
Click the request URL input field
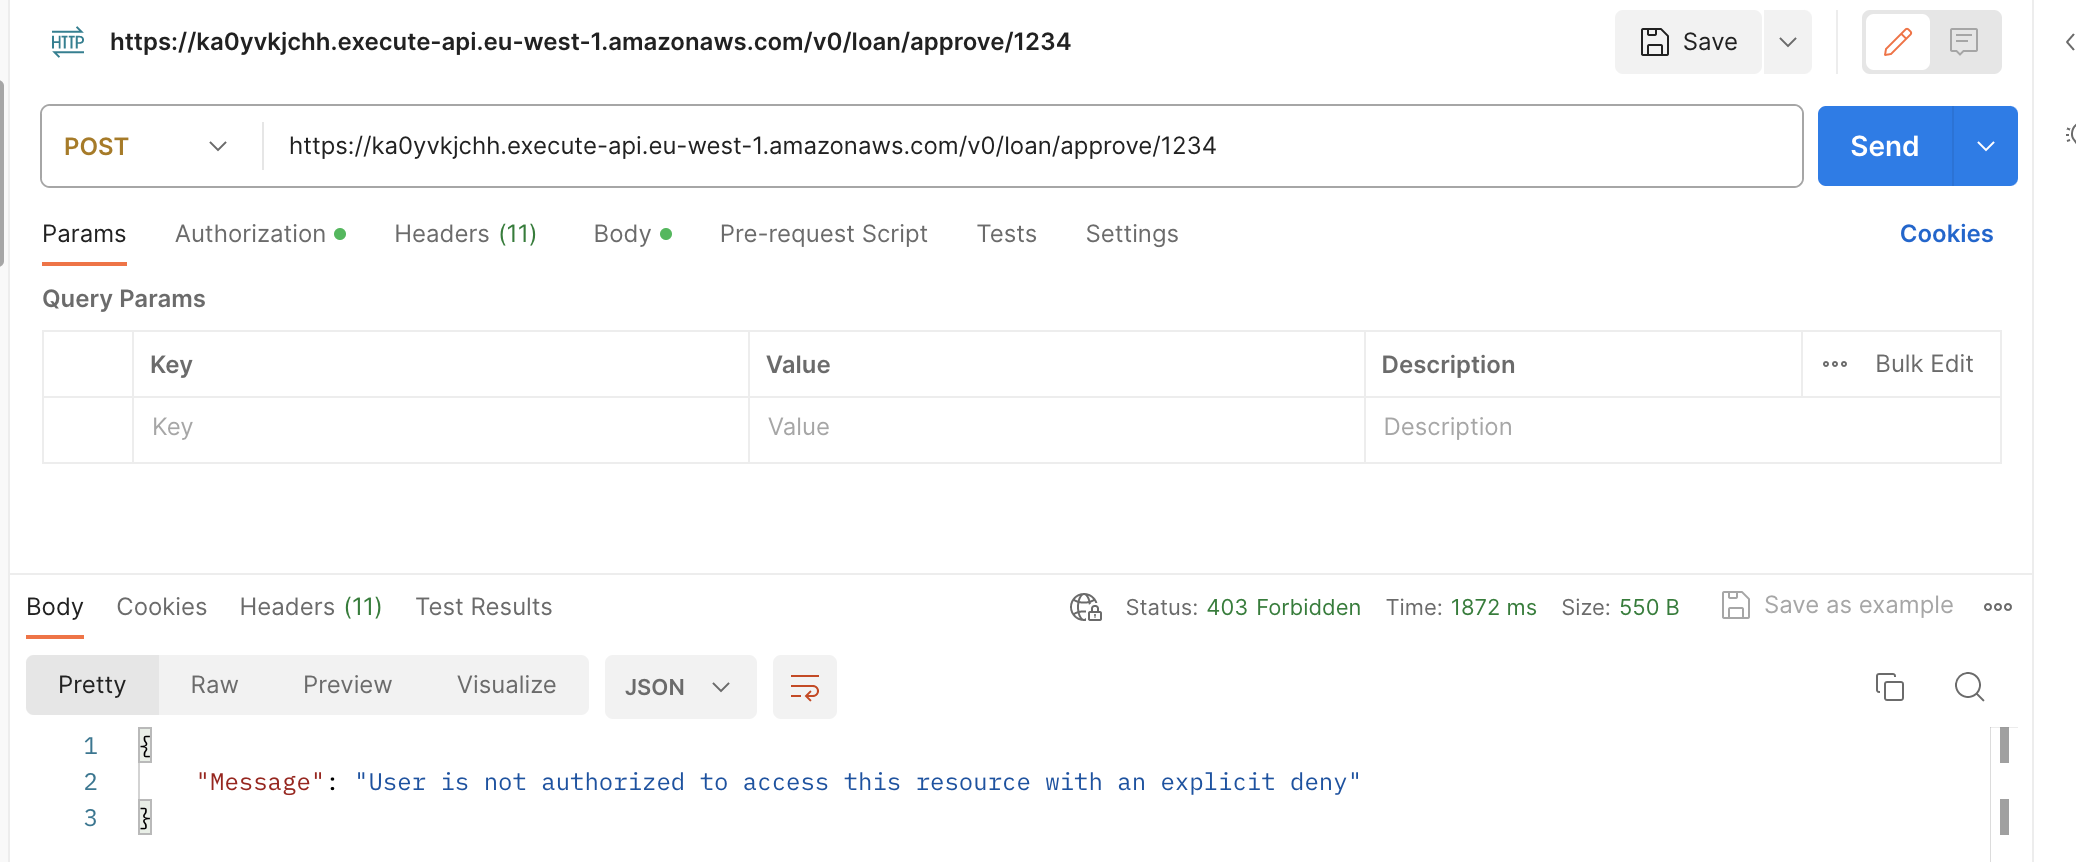point(1032,146)
